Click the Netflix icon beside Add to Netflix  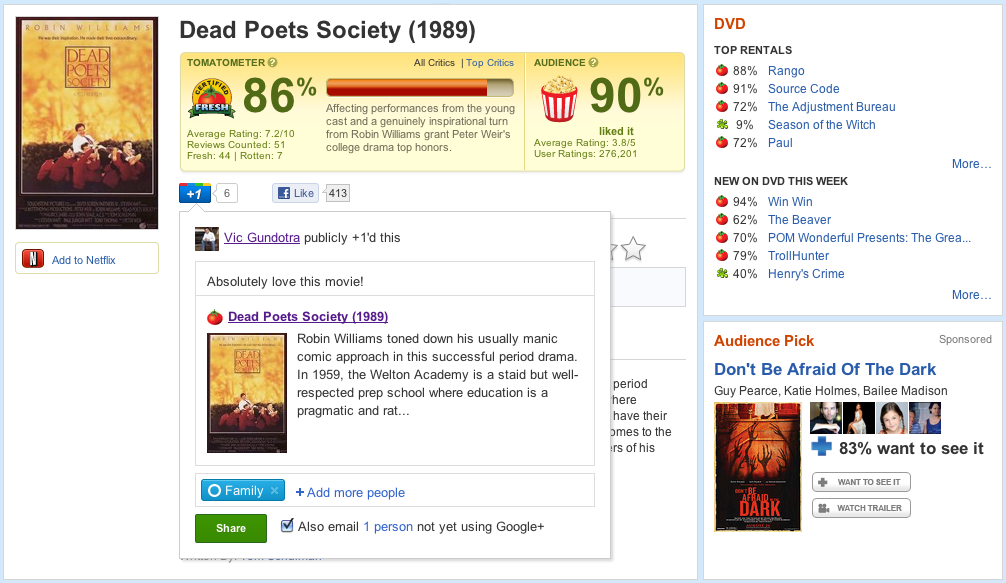33,259
